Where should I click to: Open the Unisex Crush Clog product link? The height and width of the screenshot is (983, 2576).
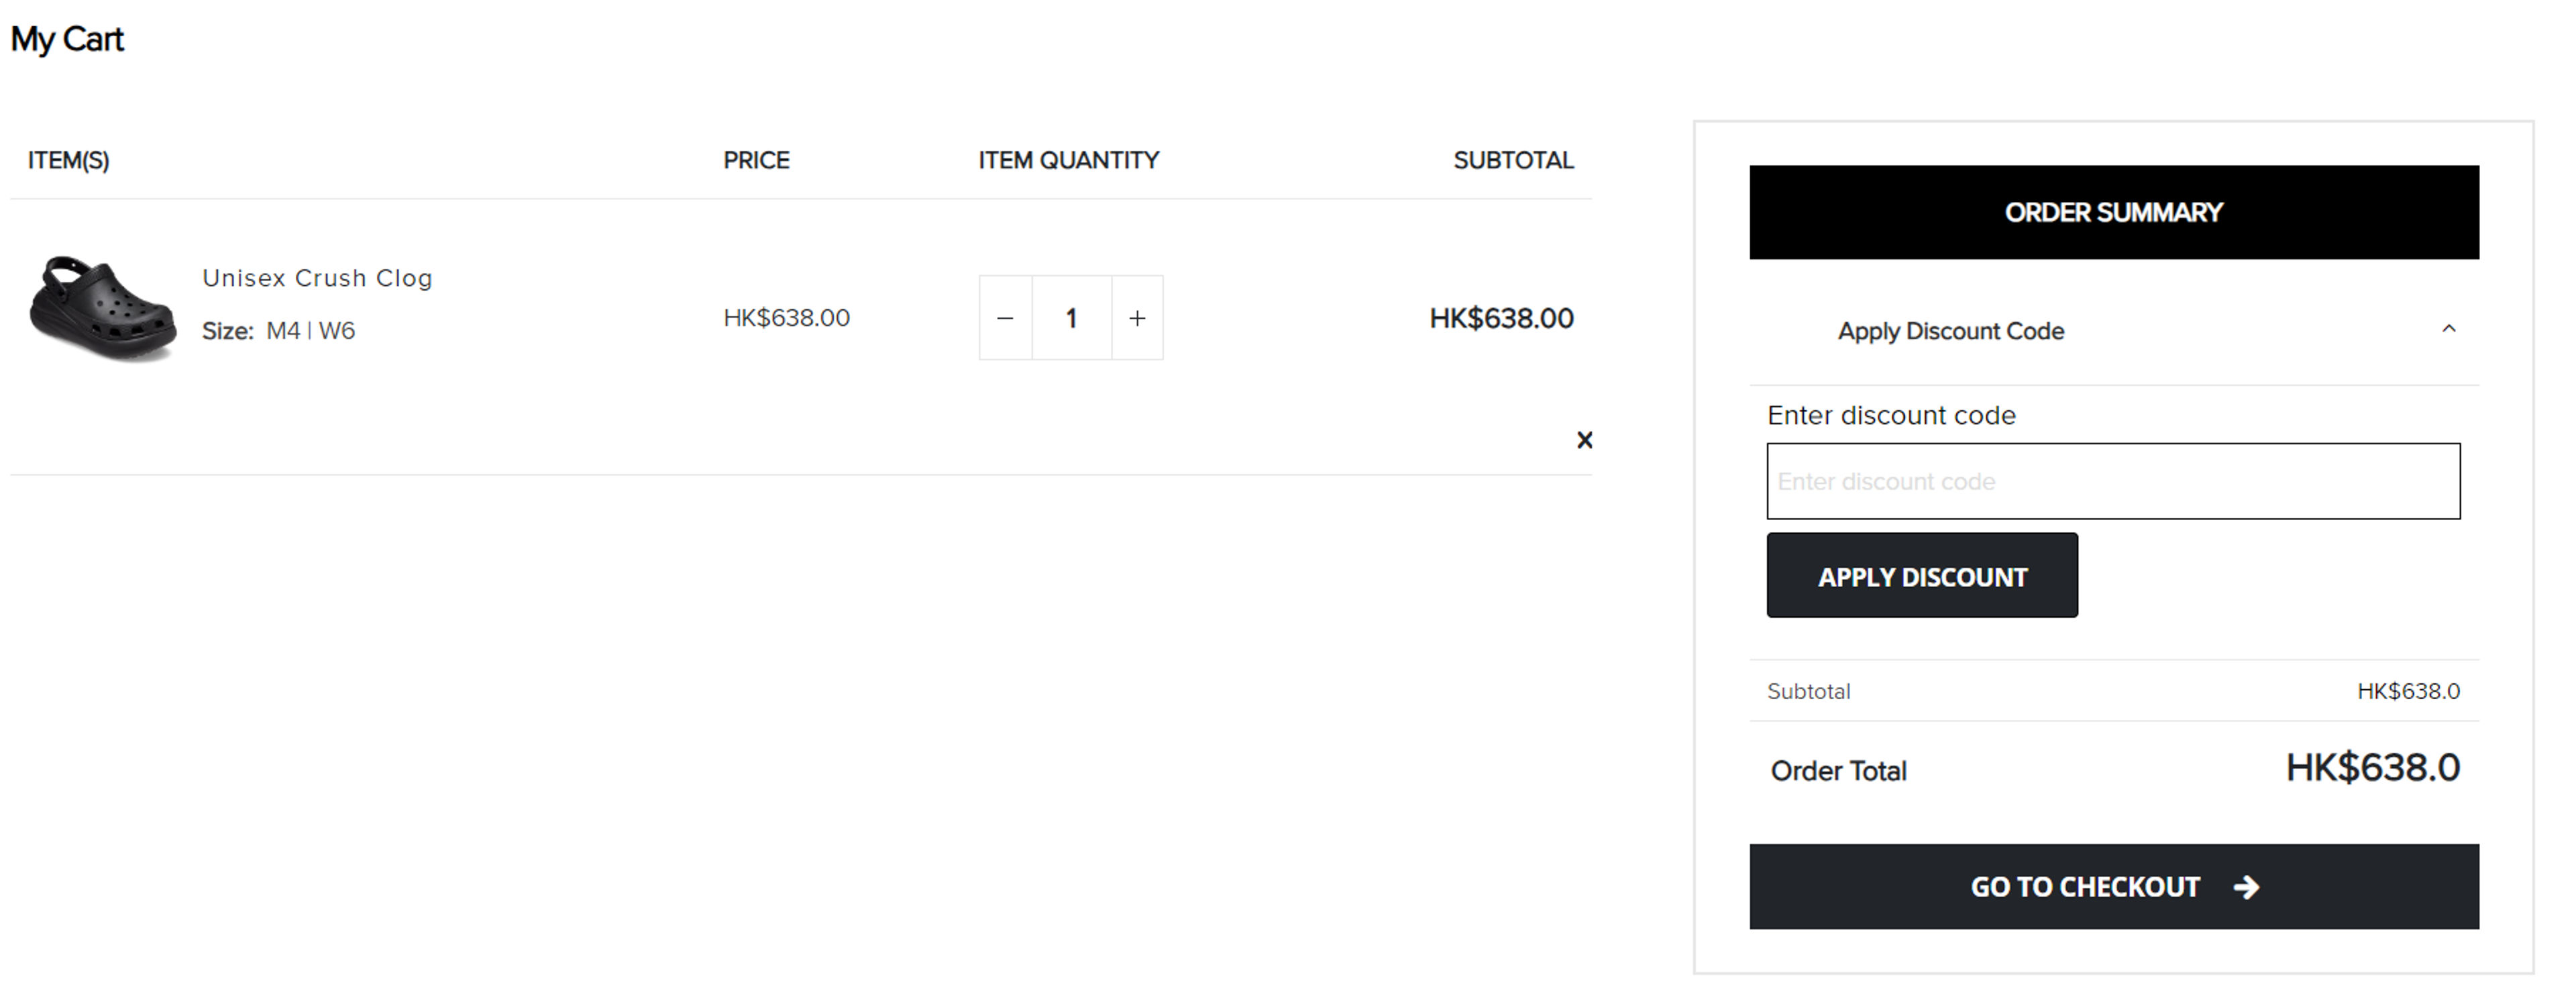click(317, 278)
